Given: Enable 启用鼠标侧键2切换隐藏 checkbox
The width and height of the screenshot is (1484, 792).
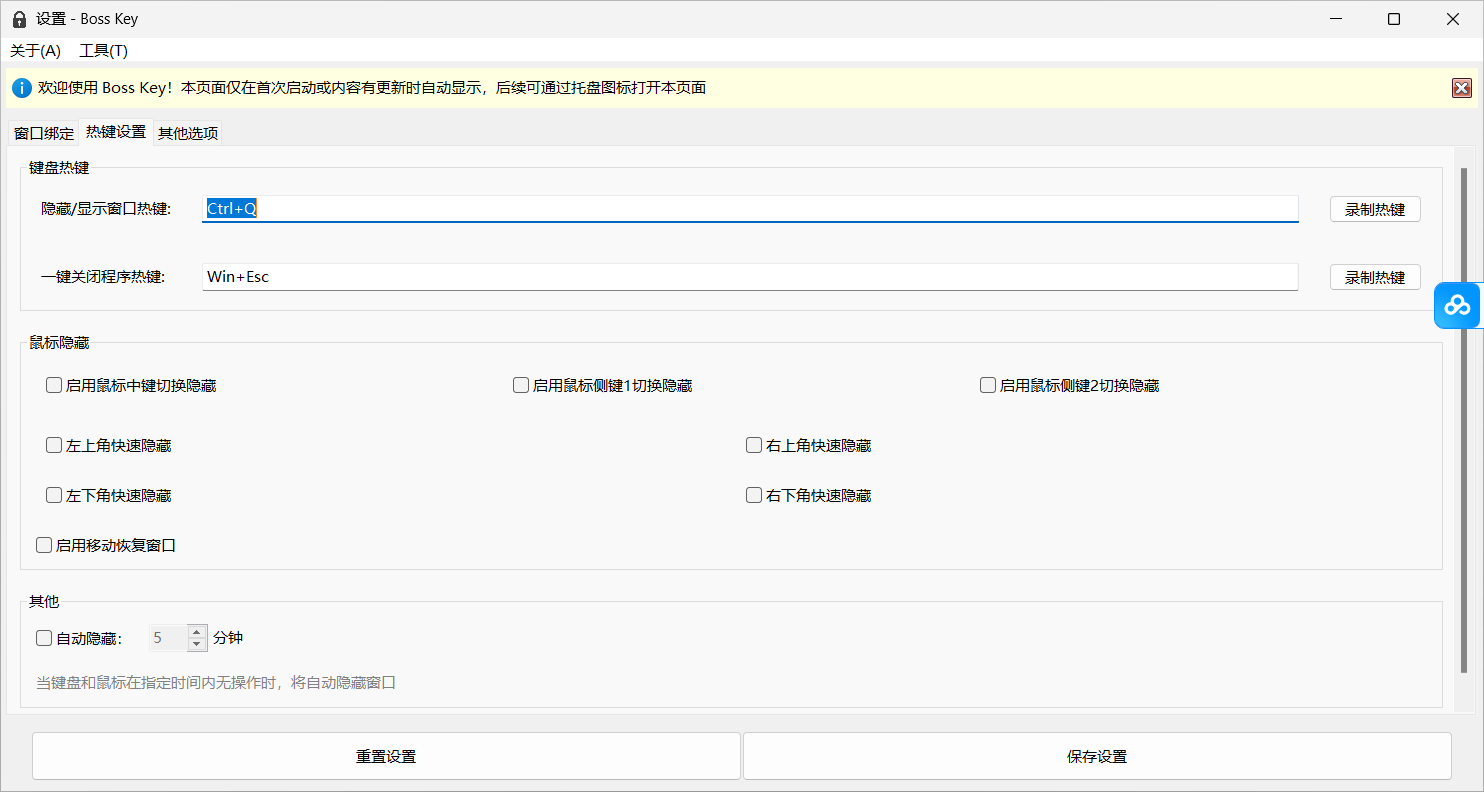Looking at the screenshot, I should [988, 385].
